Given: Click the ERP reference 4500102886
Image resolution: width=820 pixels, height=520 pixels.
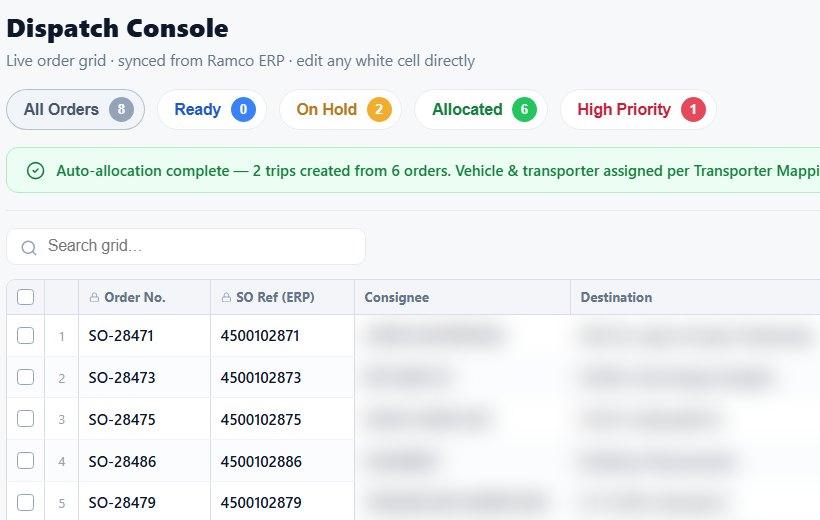Looking at the screenshot, I should click(261, 461).
